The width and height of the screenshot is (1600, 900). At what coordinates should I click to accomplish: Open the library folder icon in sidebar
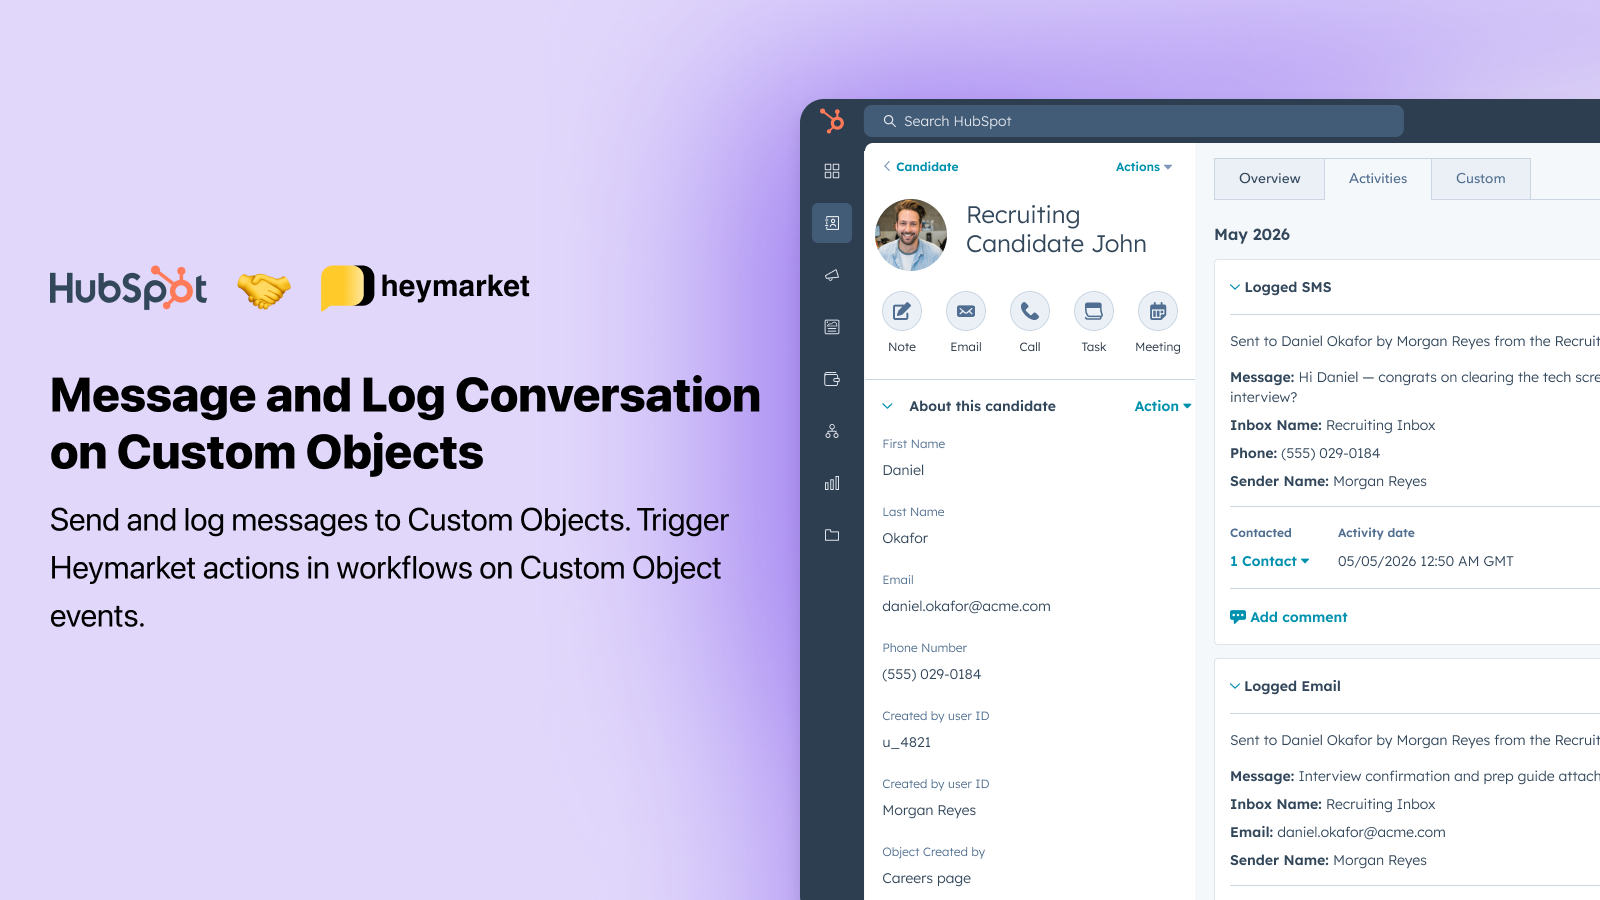pyautogui.click(x=832, y=535)
